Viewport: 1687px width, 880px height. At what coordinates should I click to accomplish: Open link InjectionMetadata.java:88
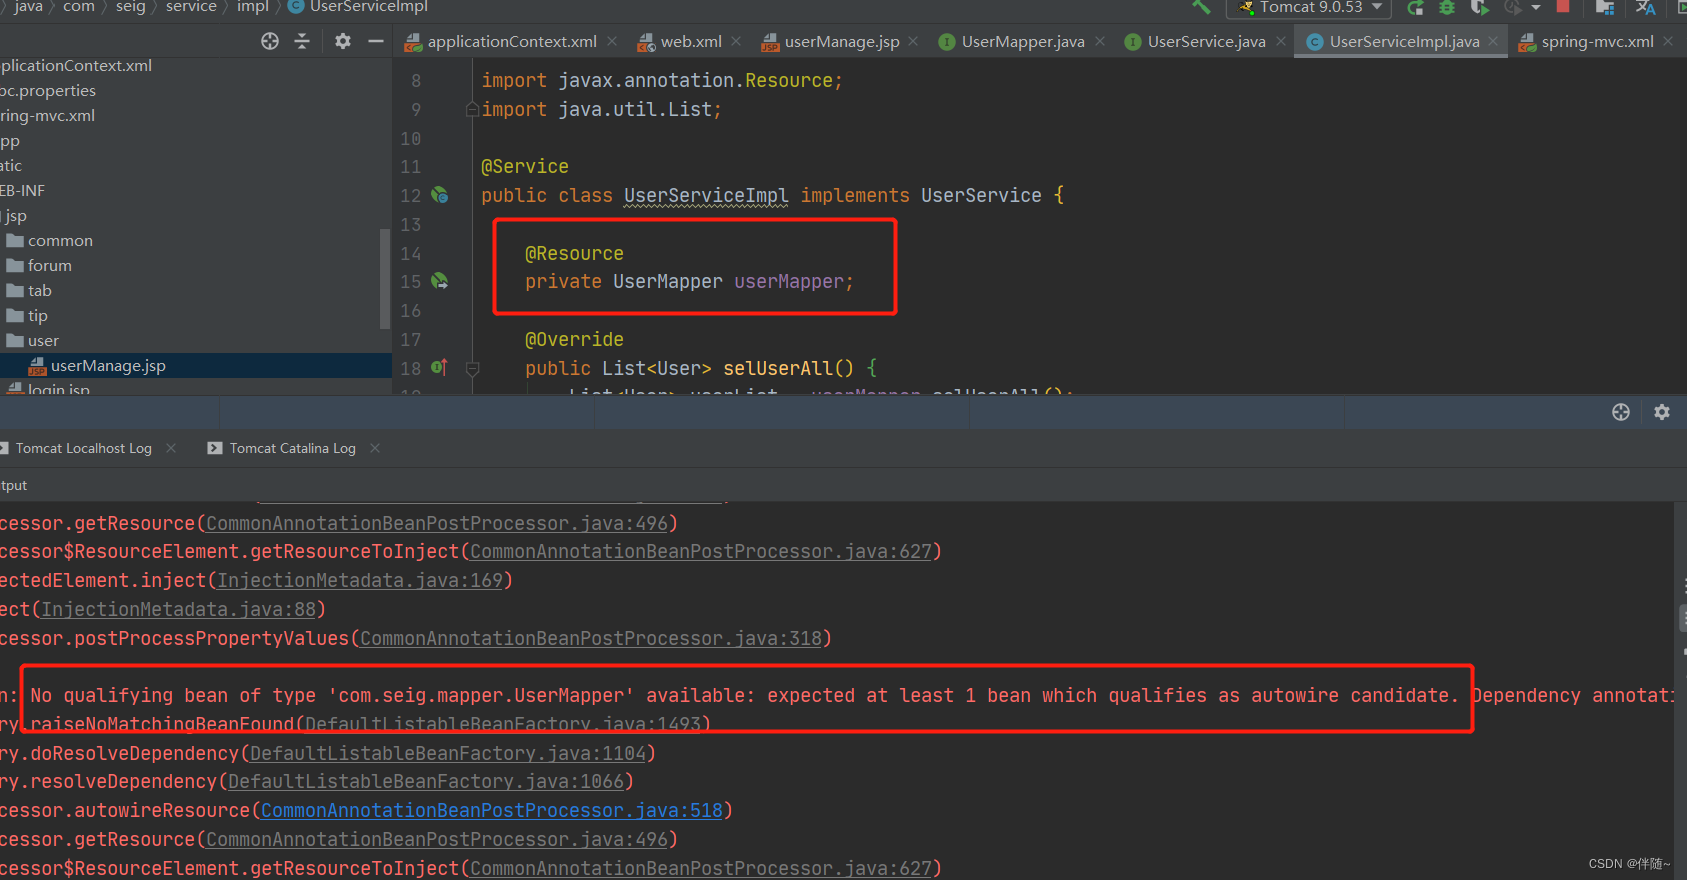point(178,609)
